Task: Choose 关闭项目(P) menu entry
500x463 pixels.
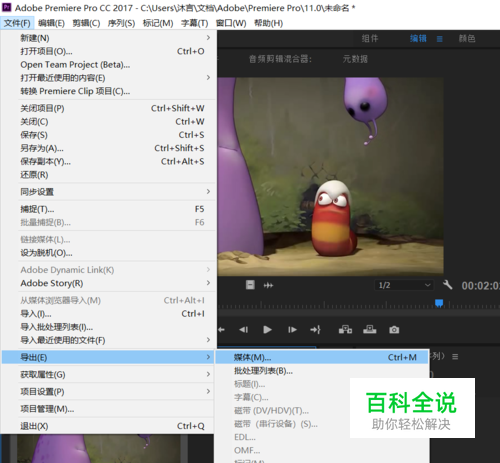Action: pyautogui.click(x=108, y=108)
